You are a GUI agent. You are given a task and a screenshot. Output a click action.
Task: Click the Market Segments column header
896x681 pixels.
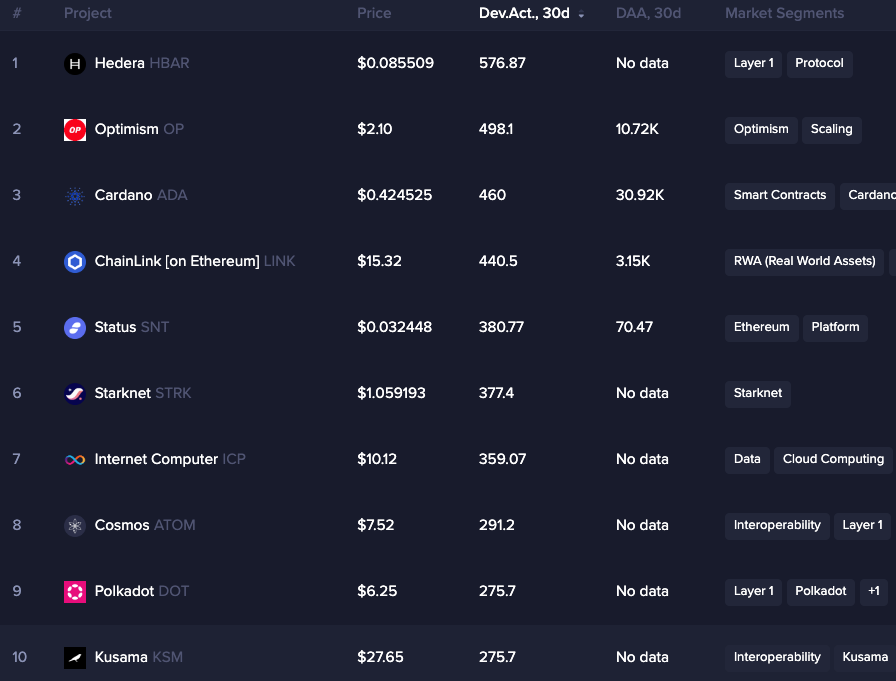pos(784,13)
